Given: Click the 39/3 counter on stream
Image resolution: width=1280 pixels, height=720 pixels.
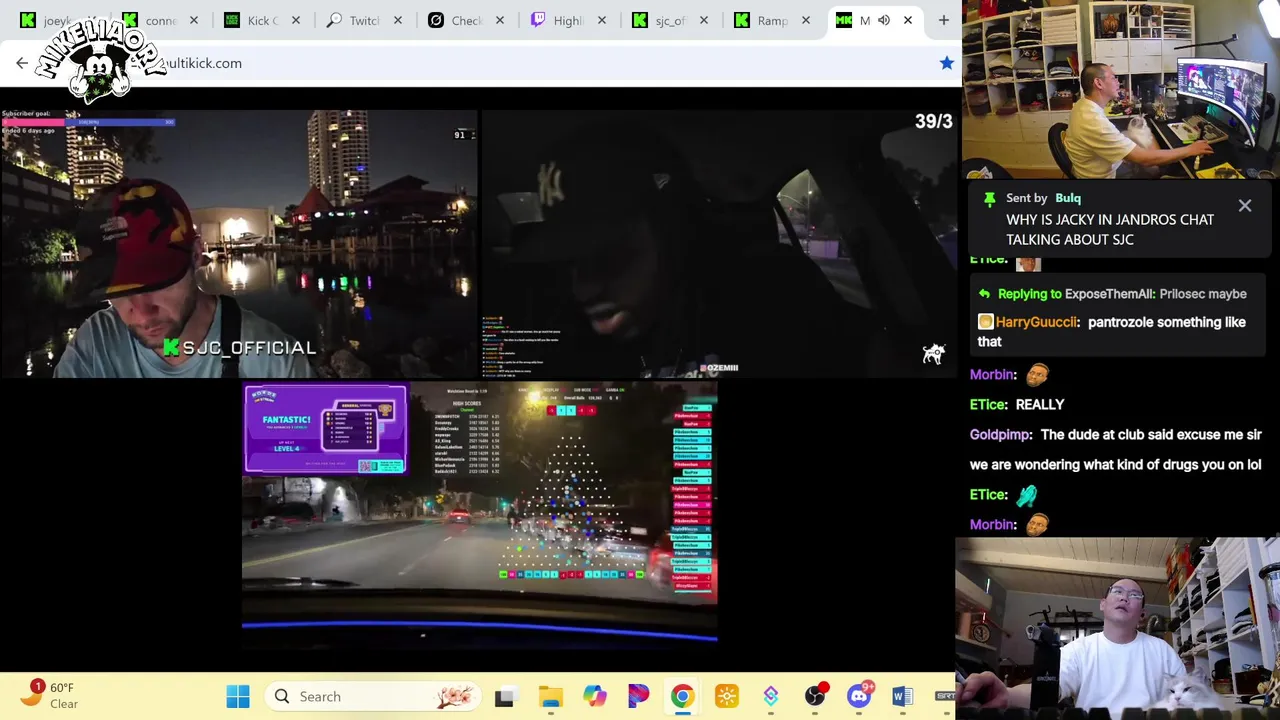Looking at the screenshot, I should click(x=933, y=122).
